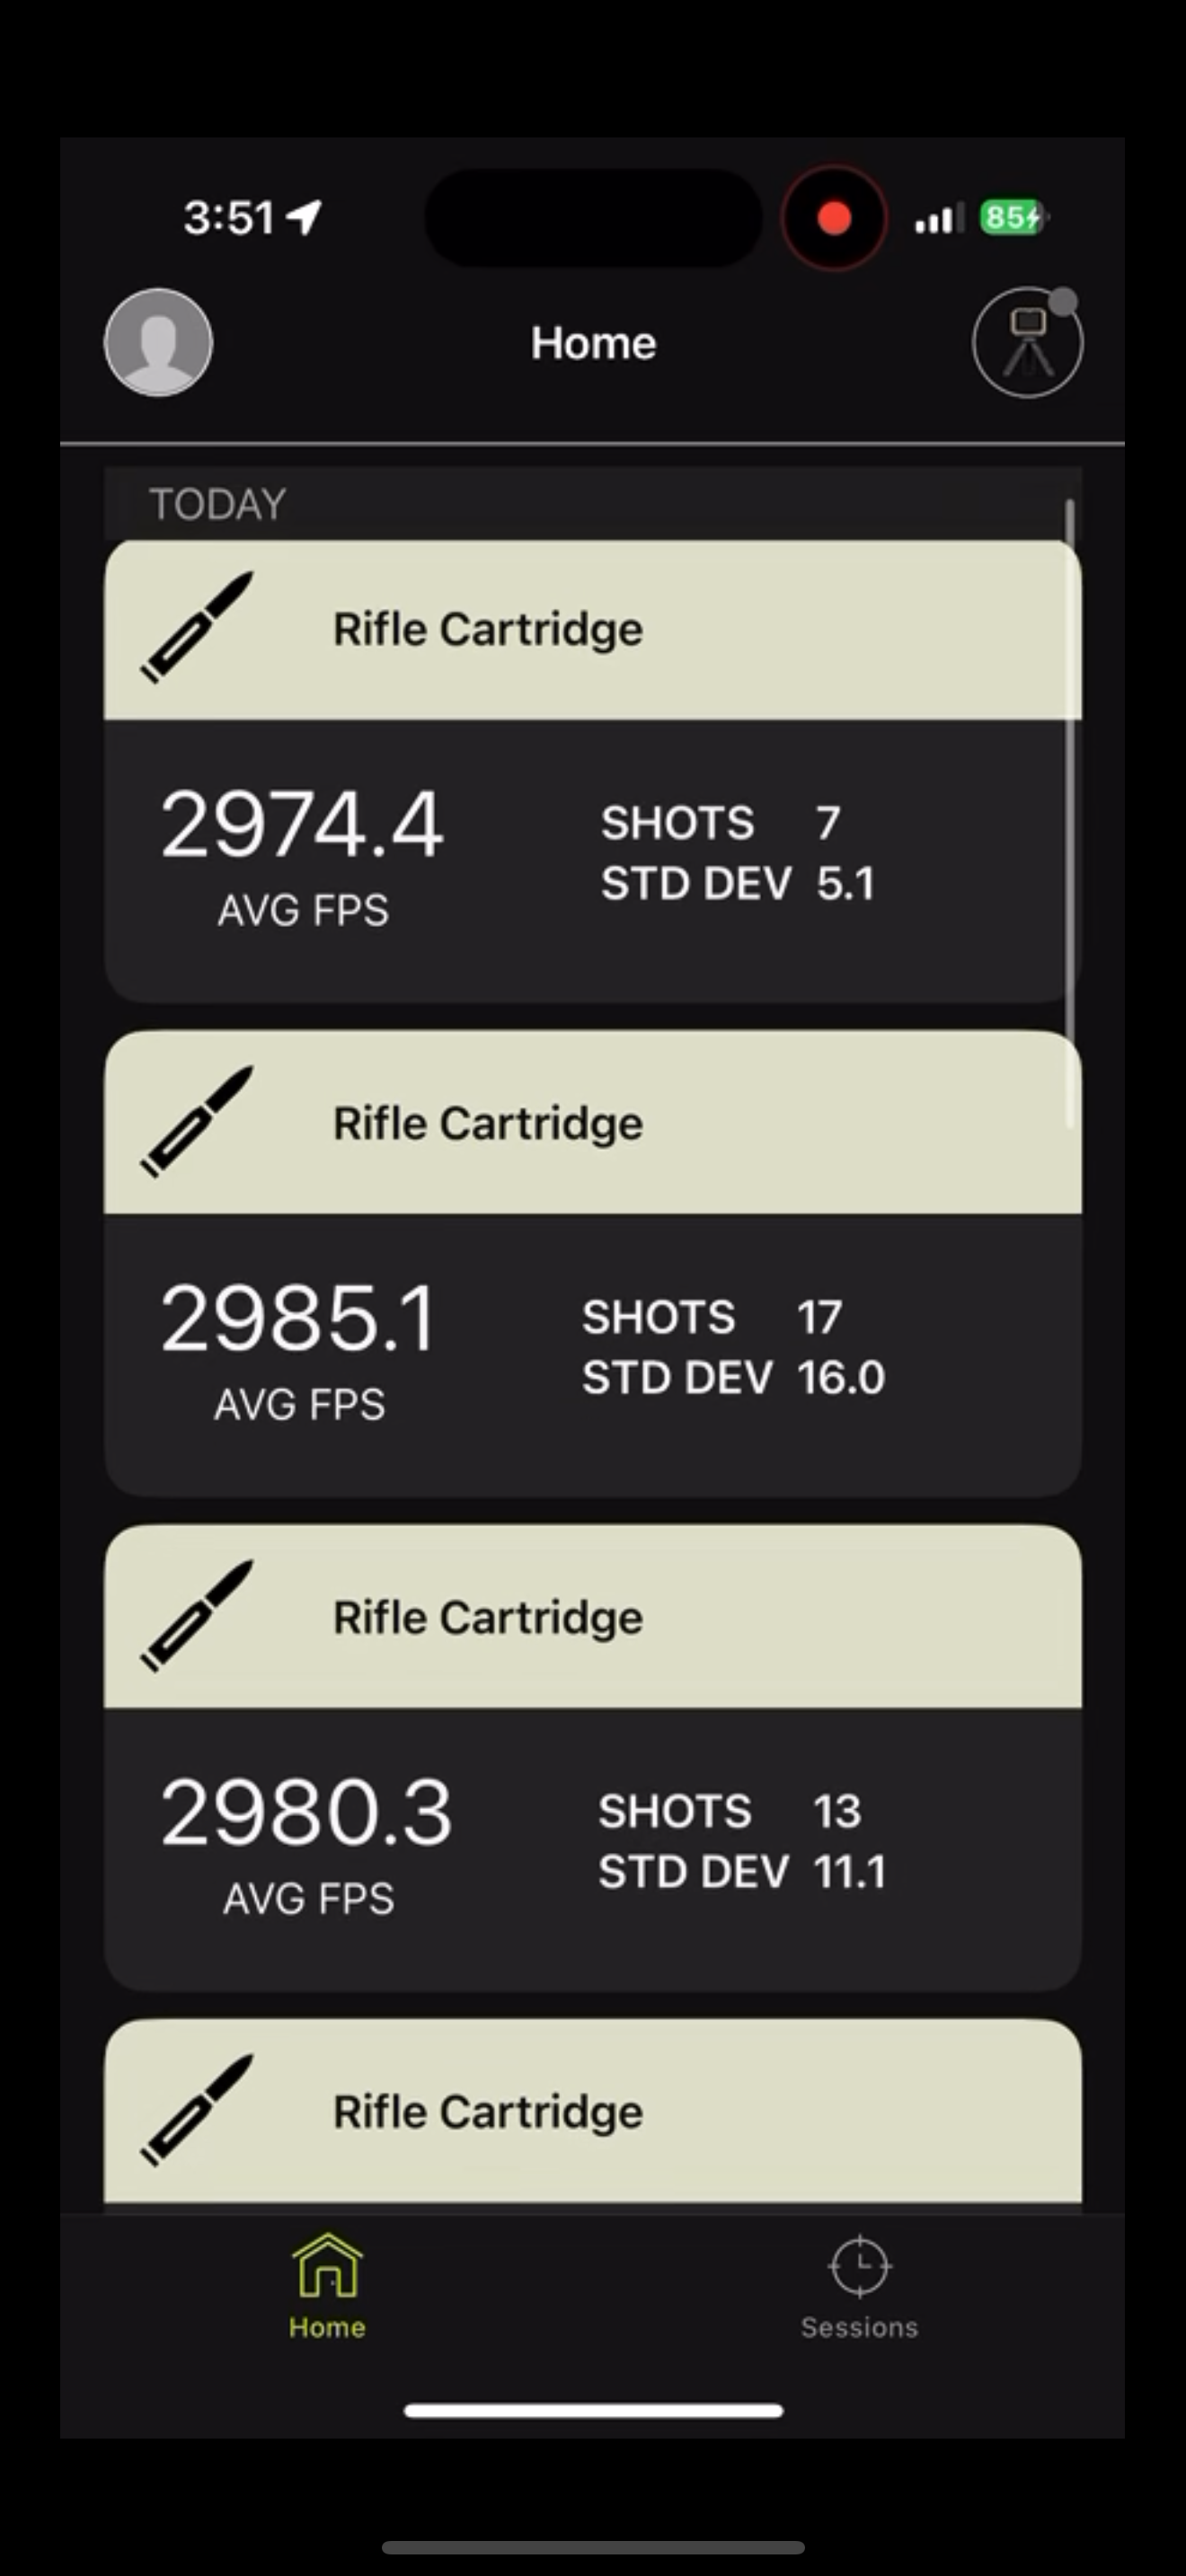This screenshot has height=2576, width=1186.
Task: Open the user profile avatar
Action: click(158, 343)
